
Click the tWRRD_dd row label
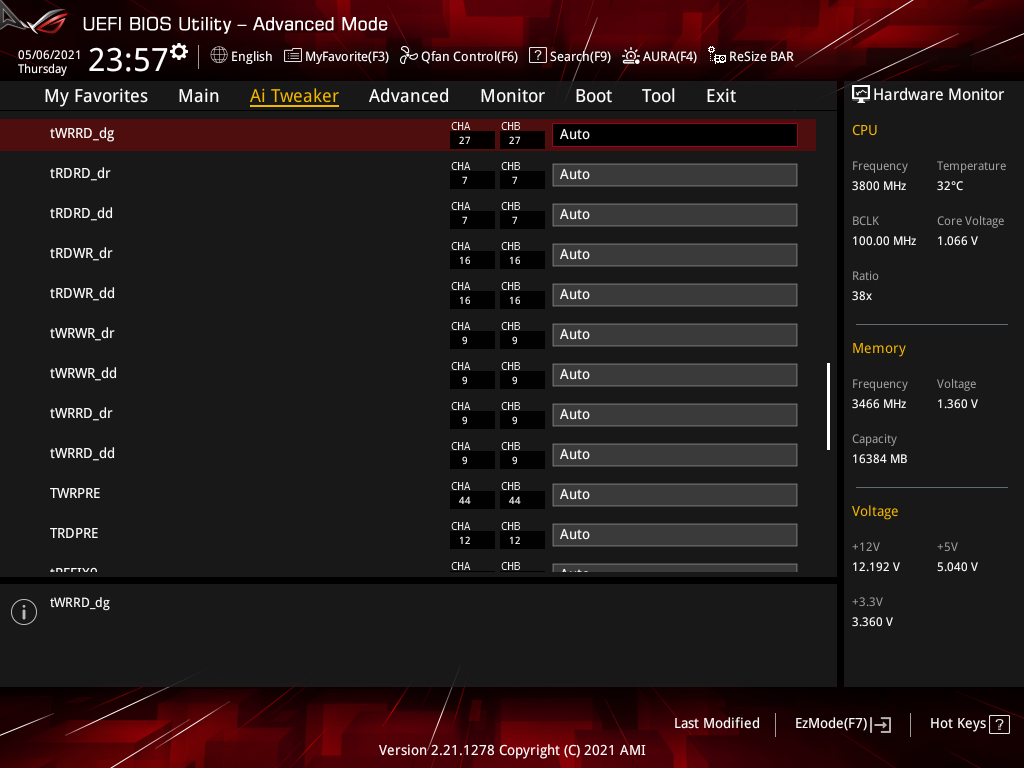tap(82, 453)
